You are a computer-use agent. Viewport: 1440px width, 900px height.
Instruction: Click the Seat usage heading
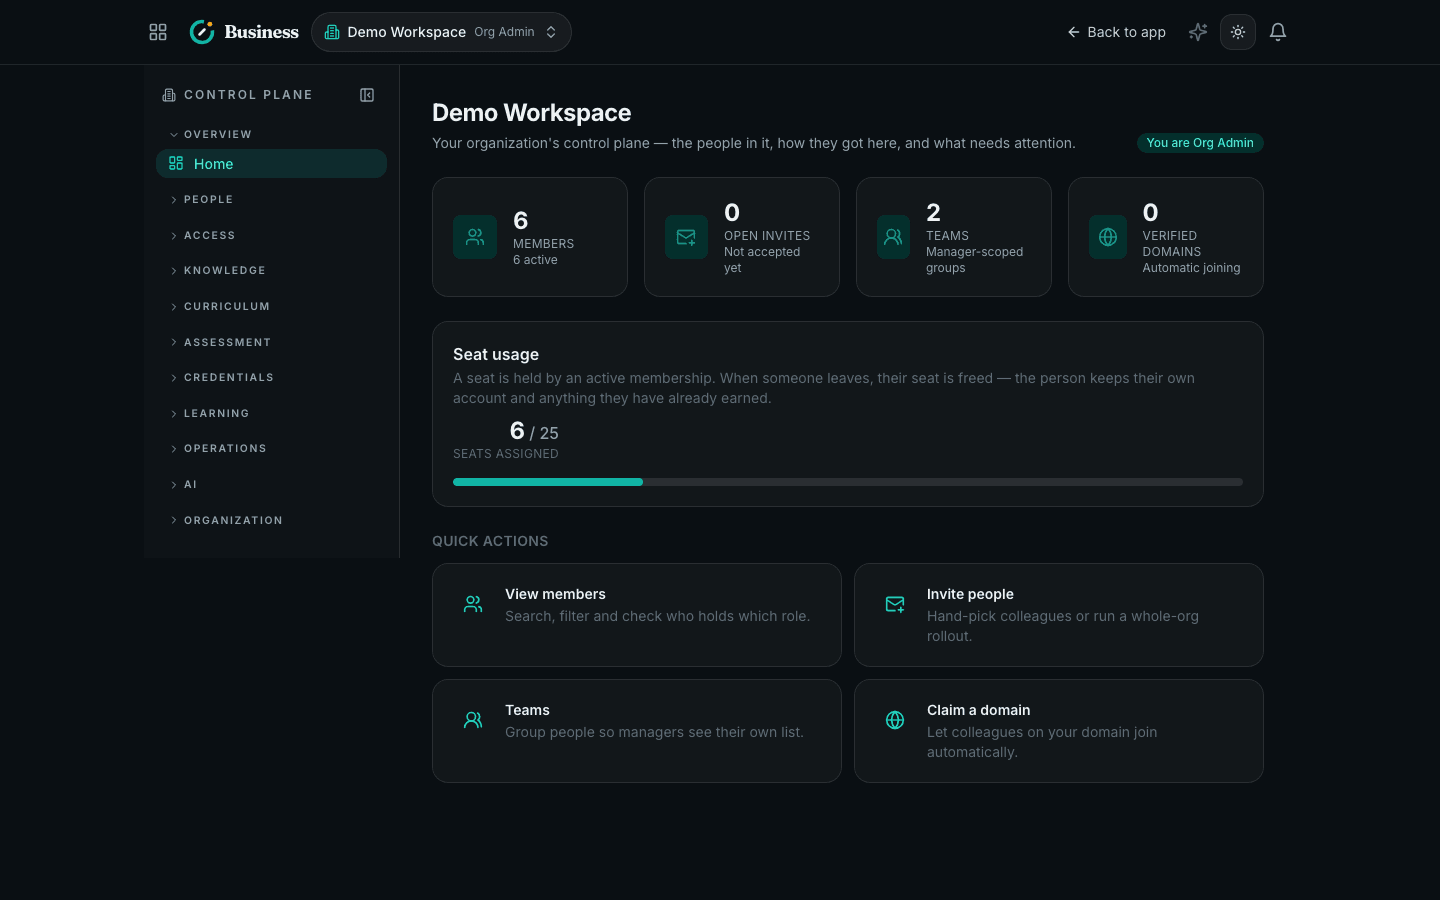(496, 354)
